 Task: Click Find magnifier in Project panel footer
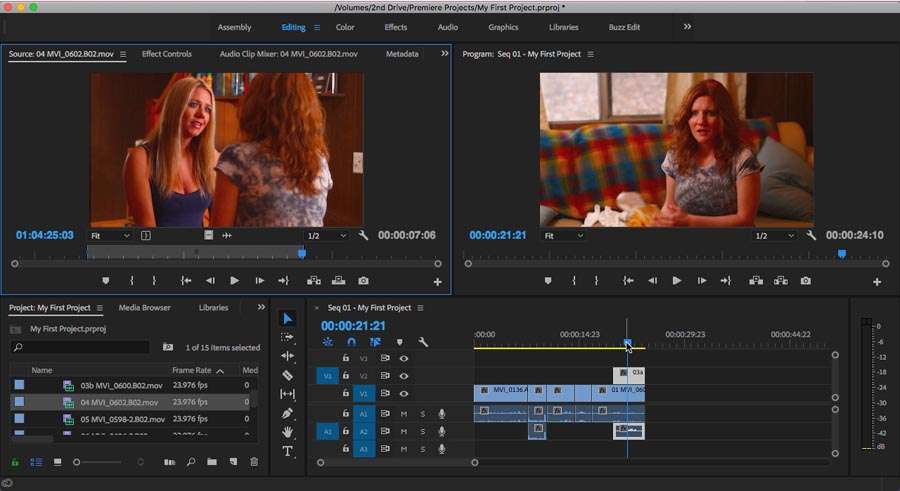tap(191, 462)
